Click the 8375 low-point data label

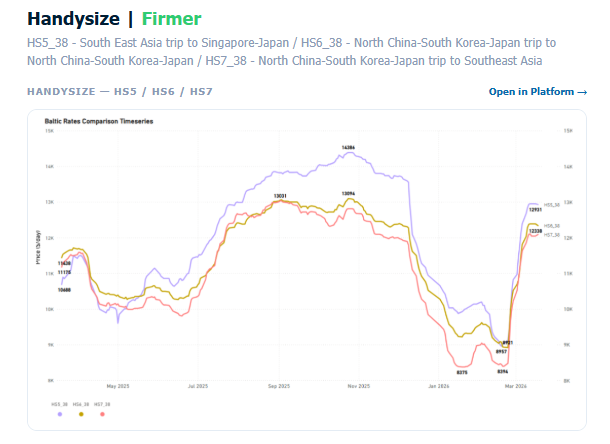[462, 372]
